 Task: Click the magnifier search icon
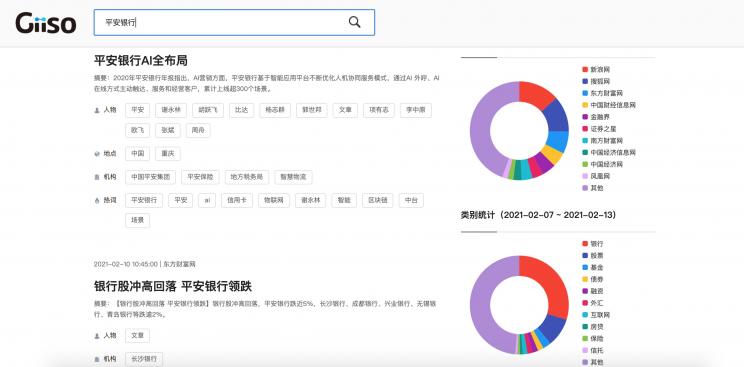pyautogui.click(x=354, y=22)
